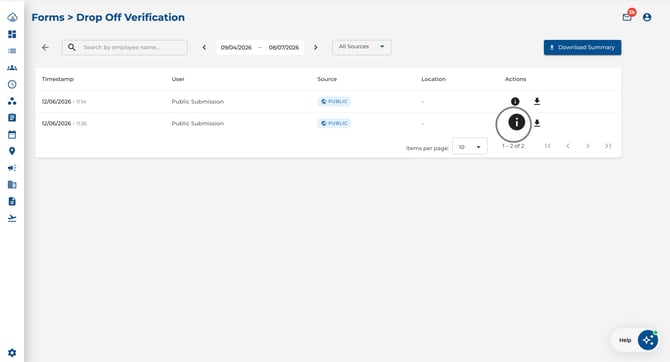This screenshot has height=362, width=670.
Task: Go to the next results page
Action: pos(588,146)
